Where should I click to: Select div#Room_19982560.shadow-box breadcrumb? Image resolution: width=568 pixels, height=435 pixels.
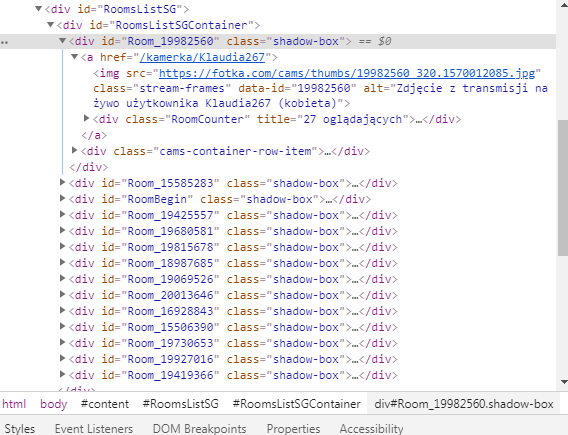click(x=464, y=404)
